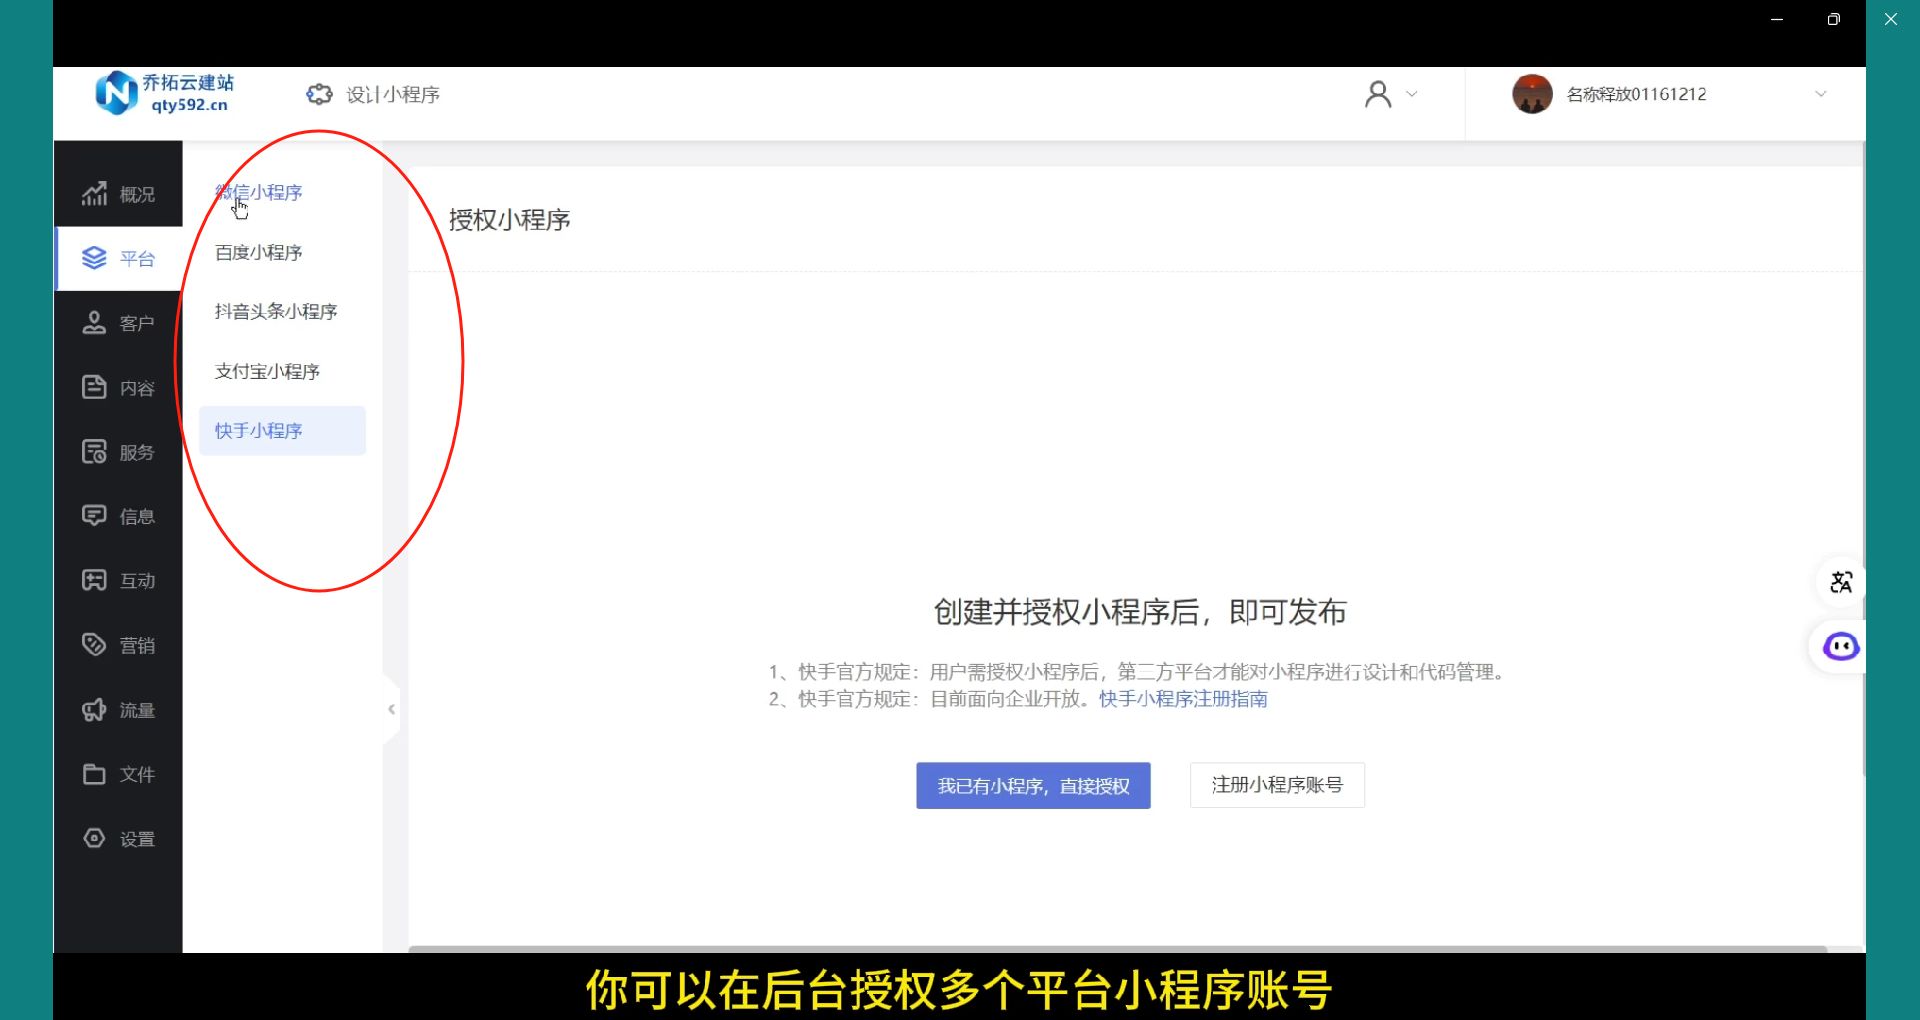
Task: Click the 乔拓云建站 logo
Action: click(x=165, y=93)
